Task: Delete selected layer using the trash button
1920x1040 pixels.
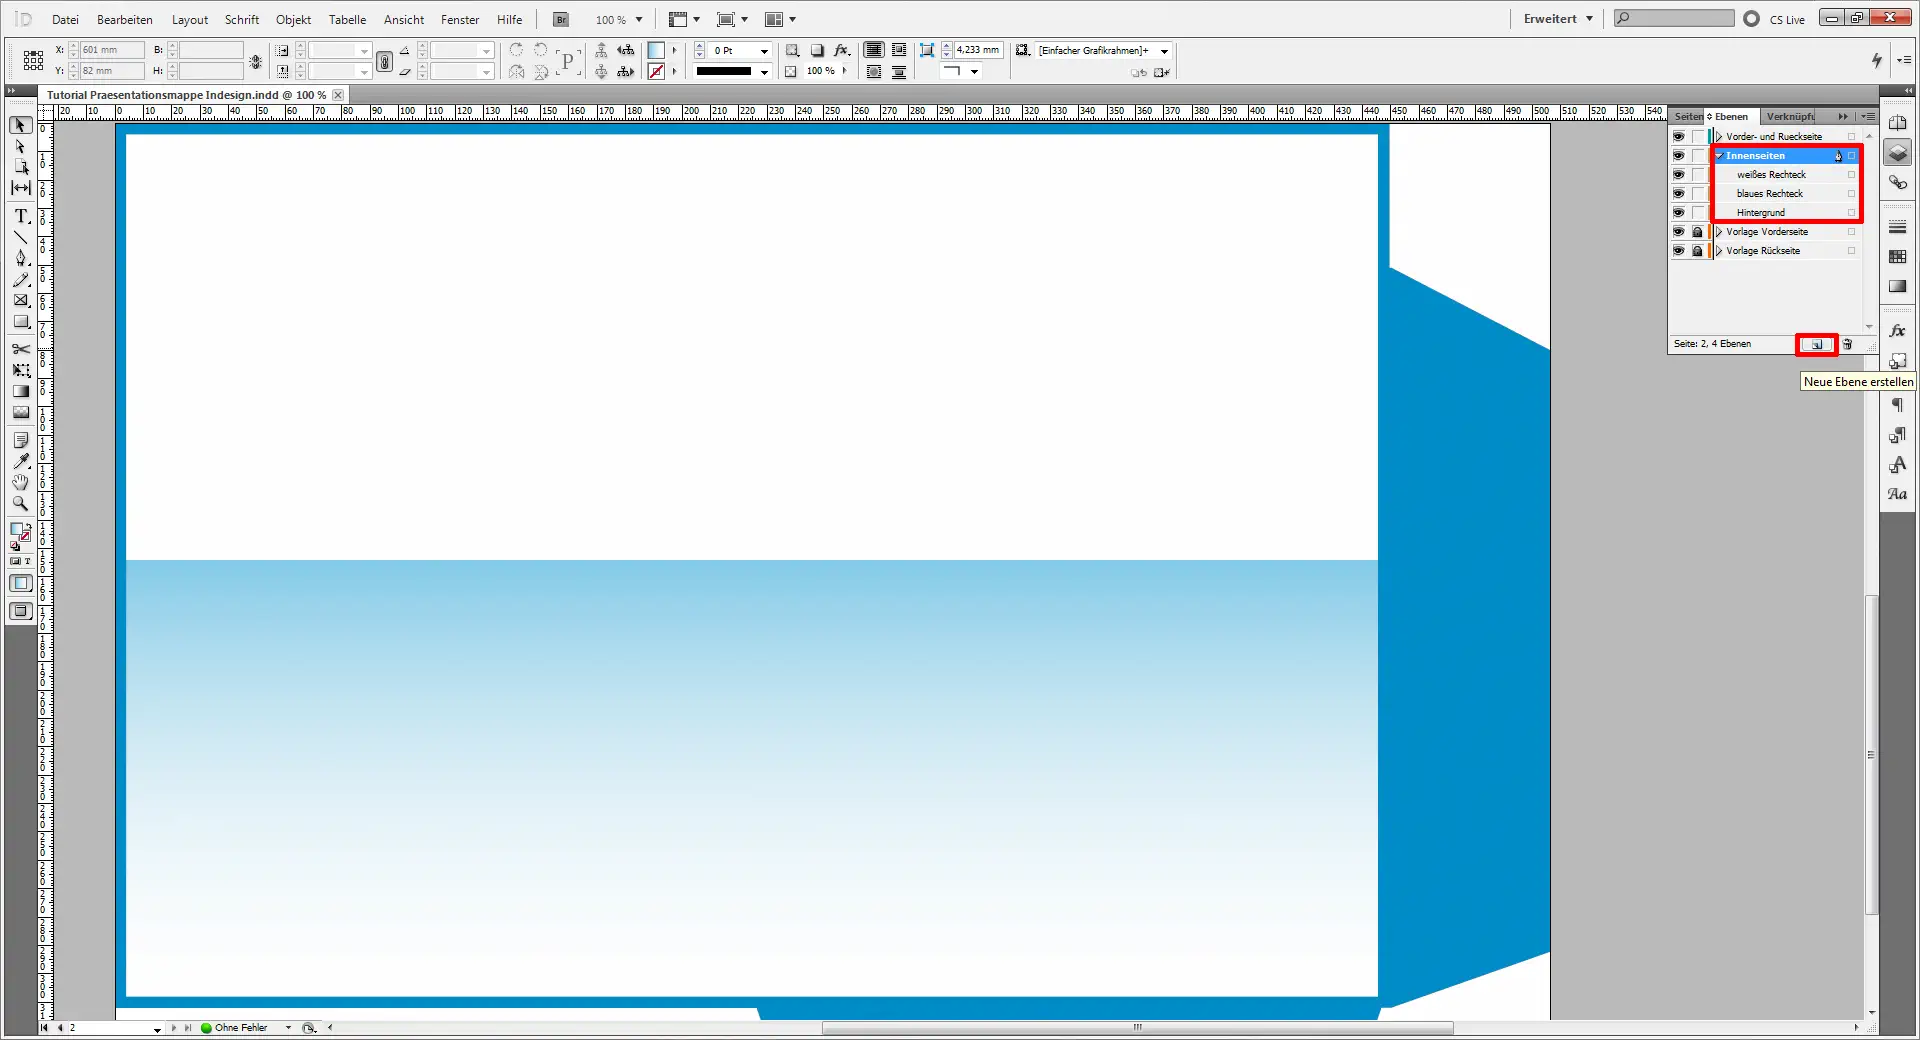Action: (x=1848, y=344)
